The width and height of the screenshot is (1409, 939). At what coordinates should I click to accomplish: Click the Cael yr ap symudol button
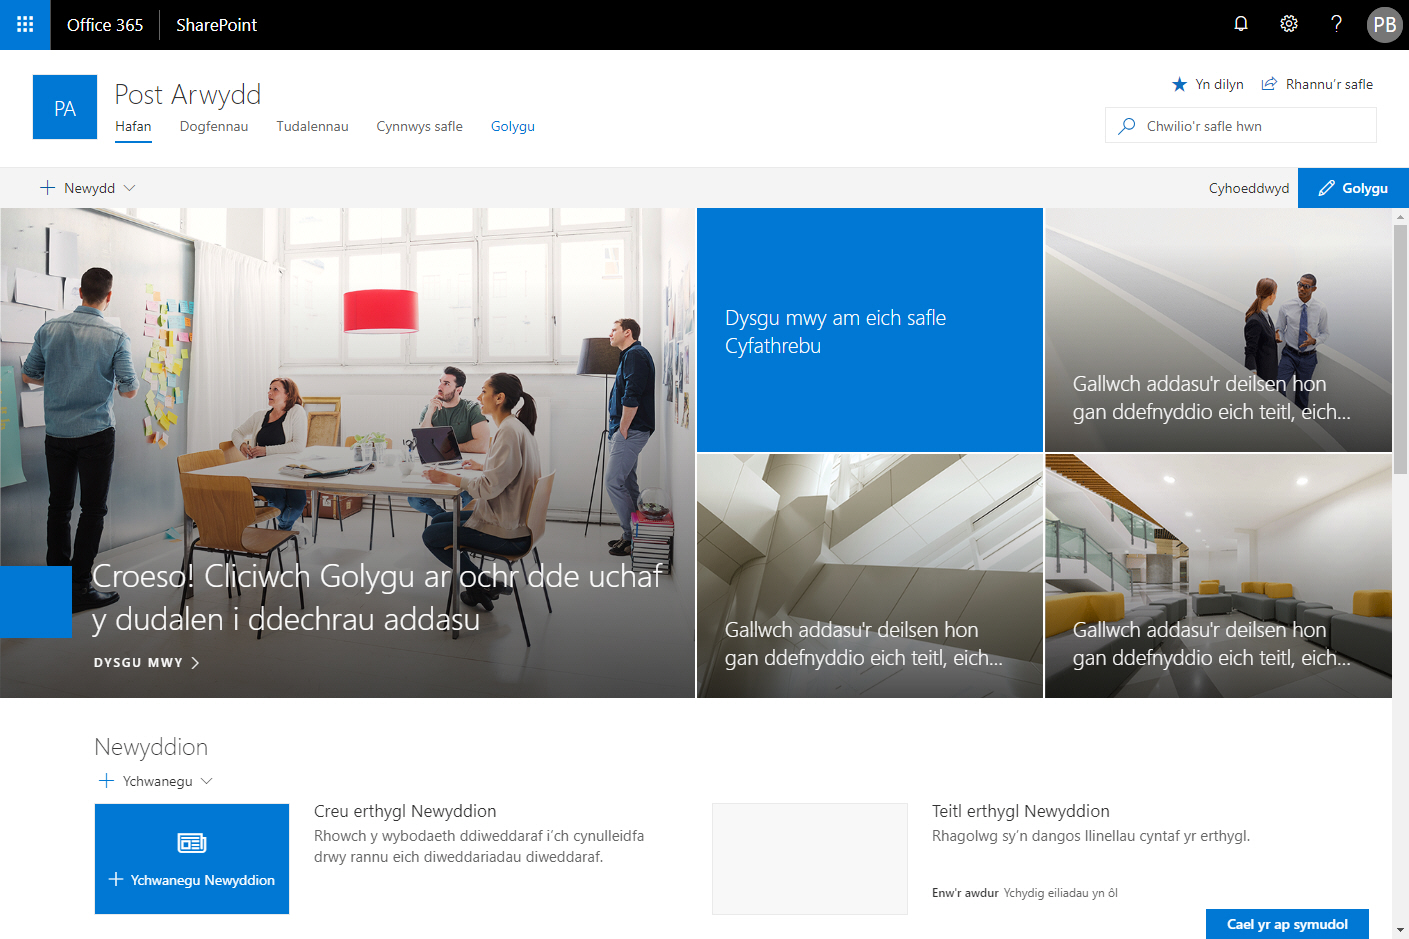click(x=1287, y=924)
